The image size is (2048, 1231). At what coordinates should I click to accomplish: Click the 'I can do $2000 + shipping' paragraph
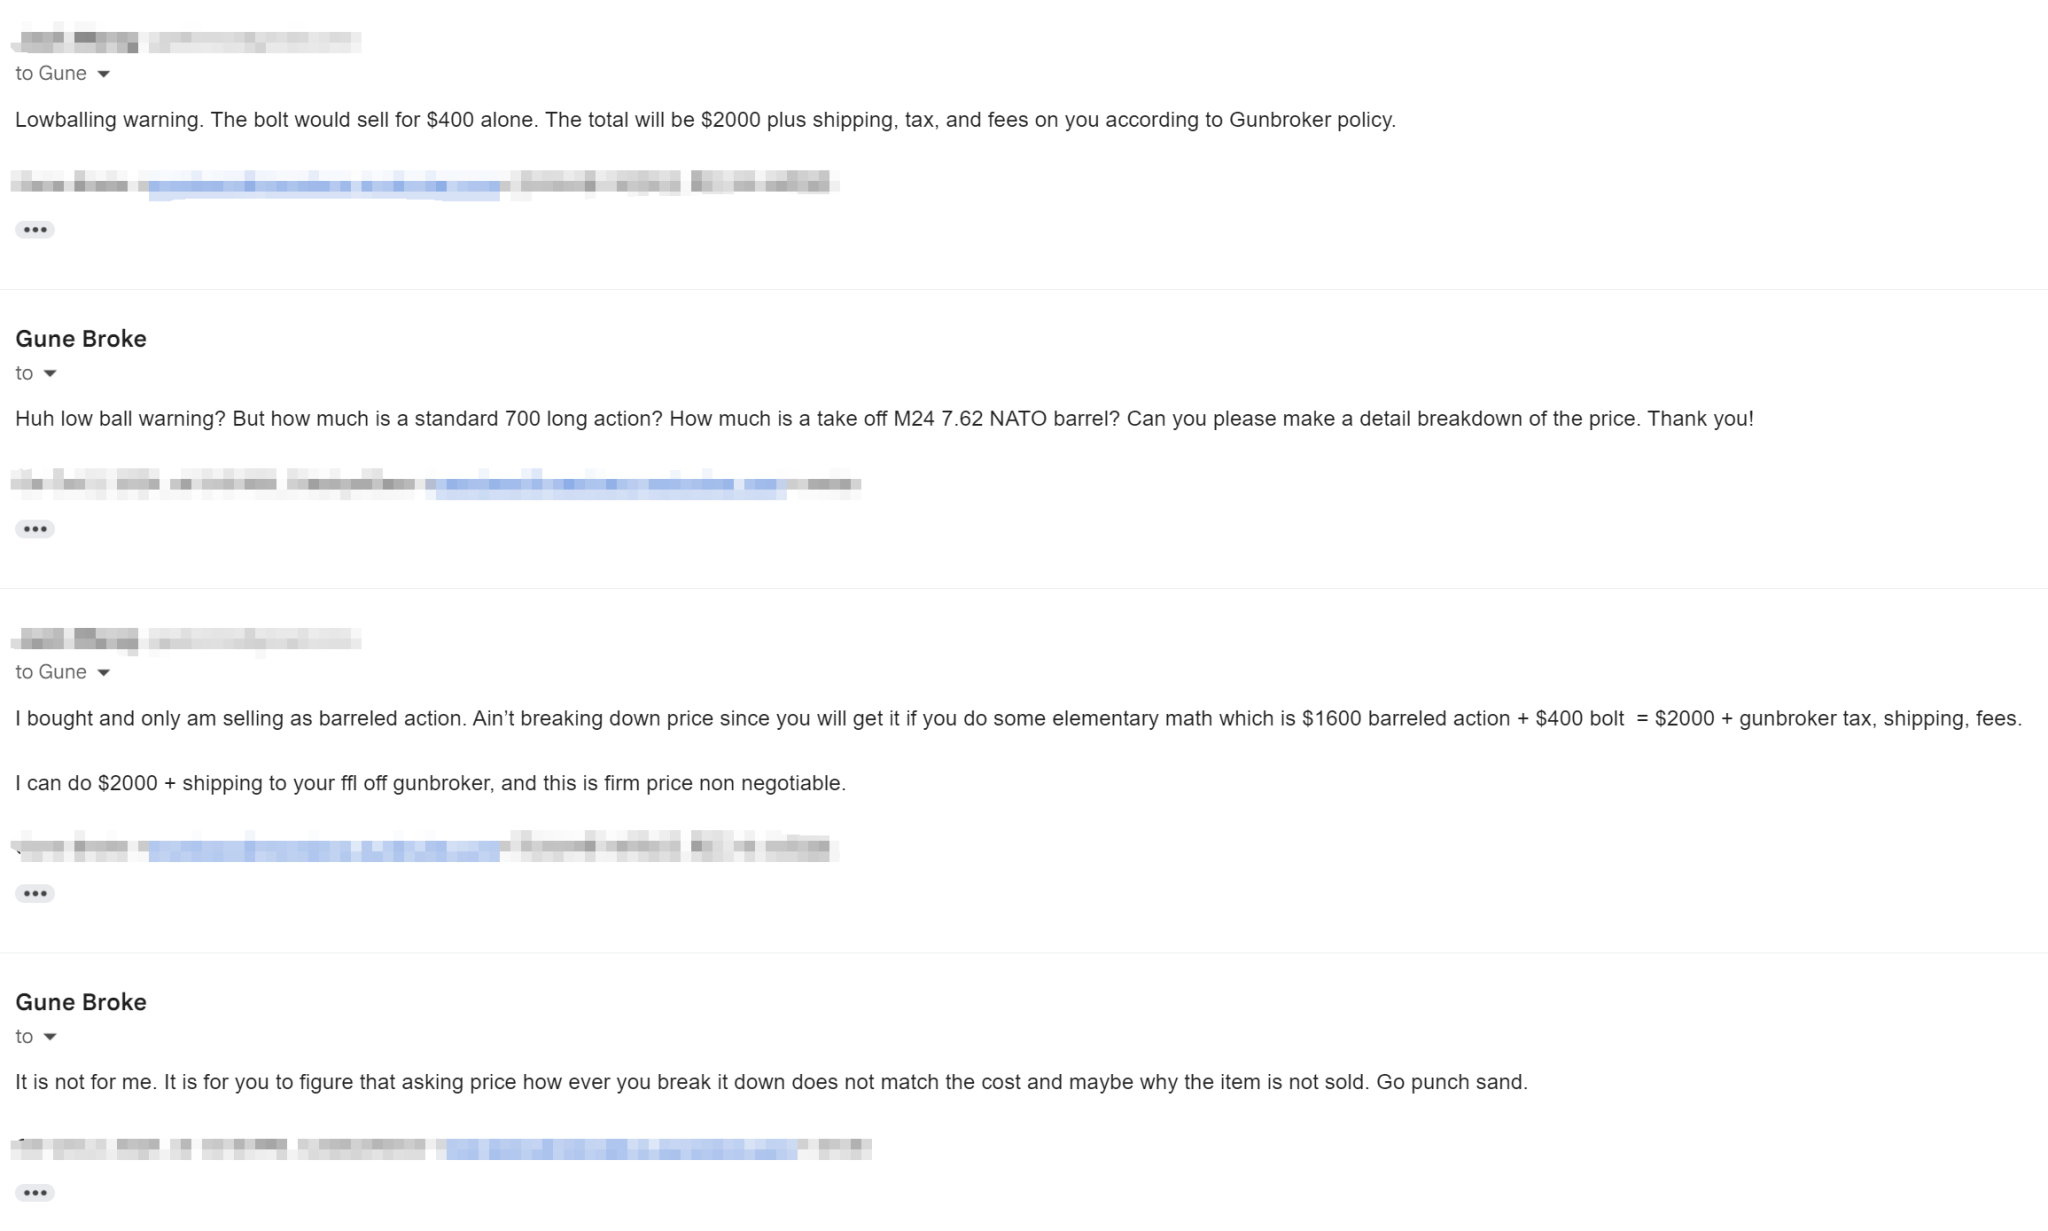pos(430,783)
